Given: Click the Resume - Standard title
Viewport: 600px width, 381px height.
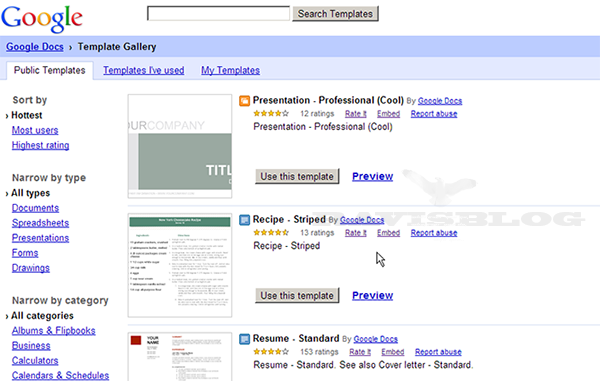Looking at the screenshot, I should [296, 339].
